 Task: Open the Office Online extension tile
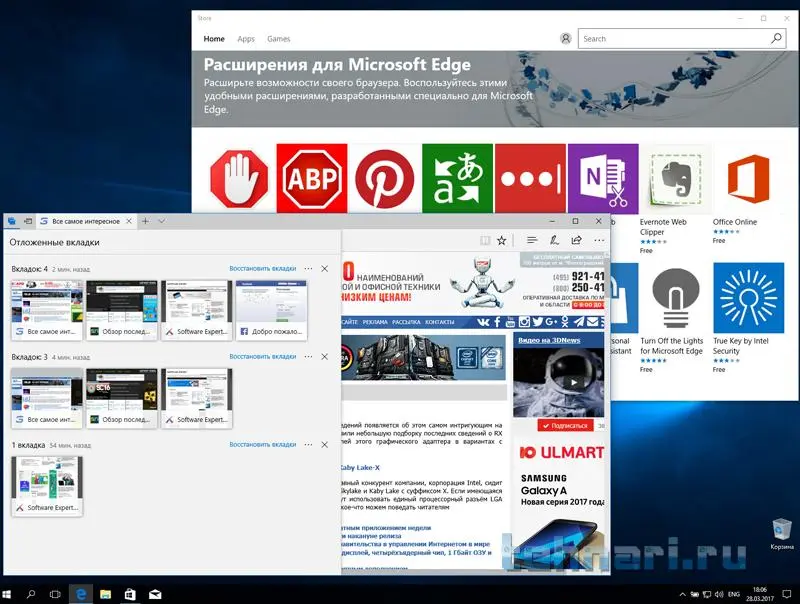748,178
